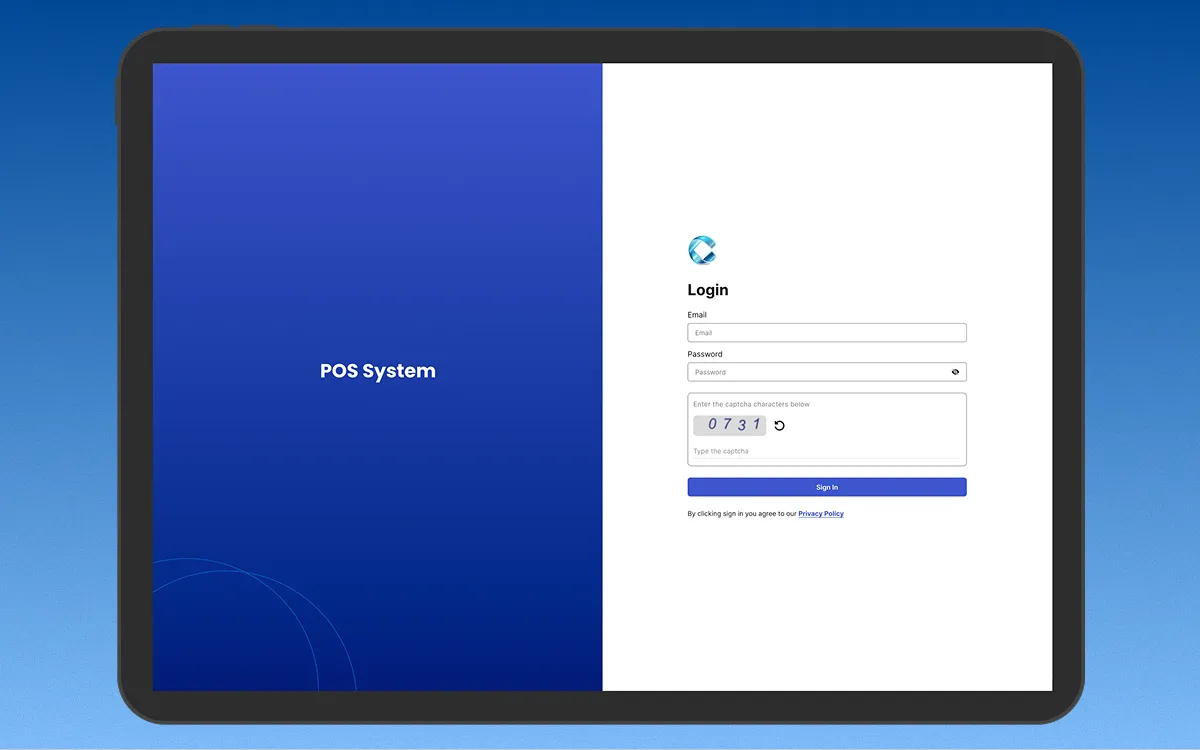This screenshot has width=1200, height=750.
Task: Click the POS System title text
Action: (x=378, y=371)
